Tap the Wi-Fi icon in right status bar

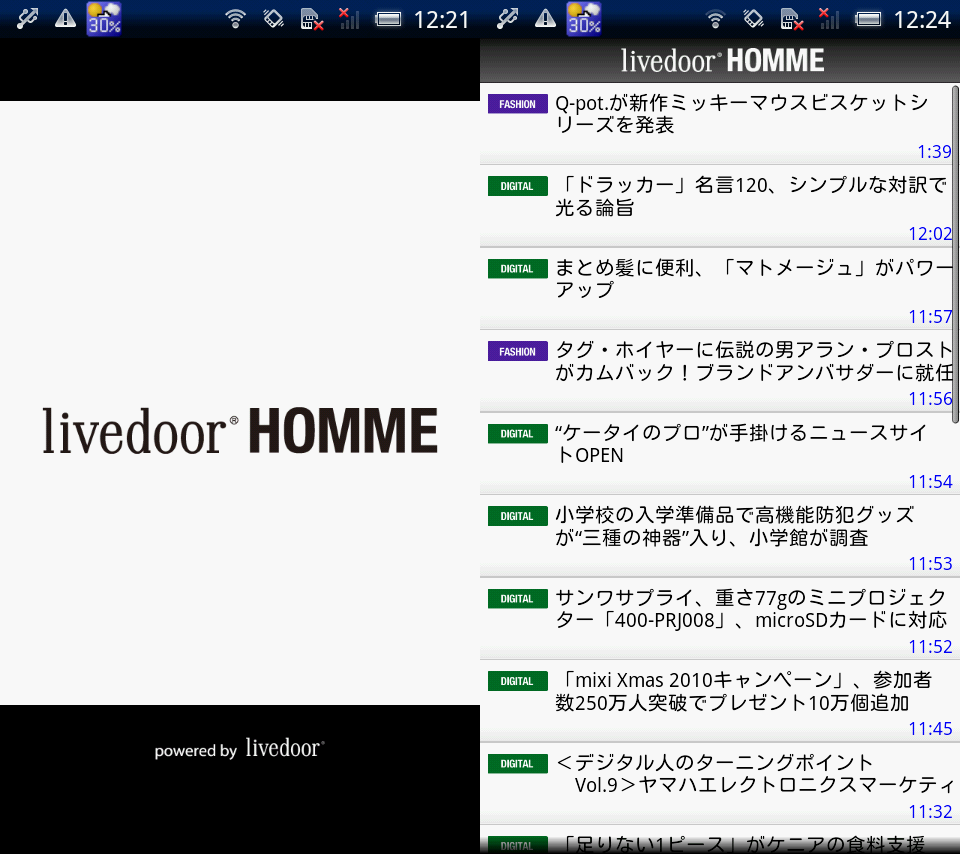(x=715, y=20)
